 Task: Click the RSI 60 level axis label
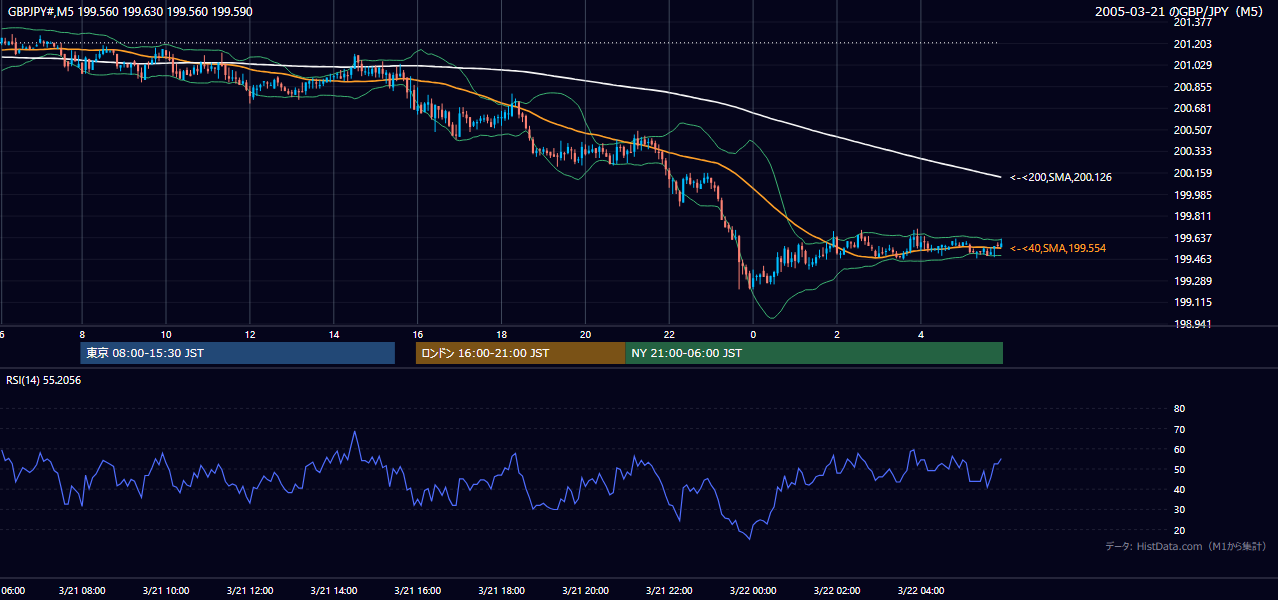coord(1179,449)
